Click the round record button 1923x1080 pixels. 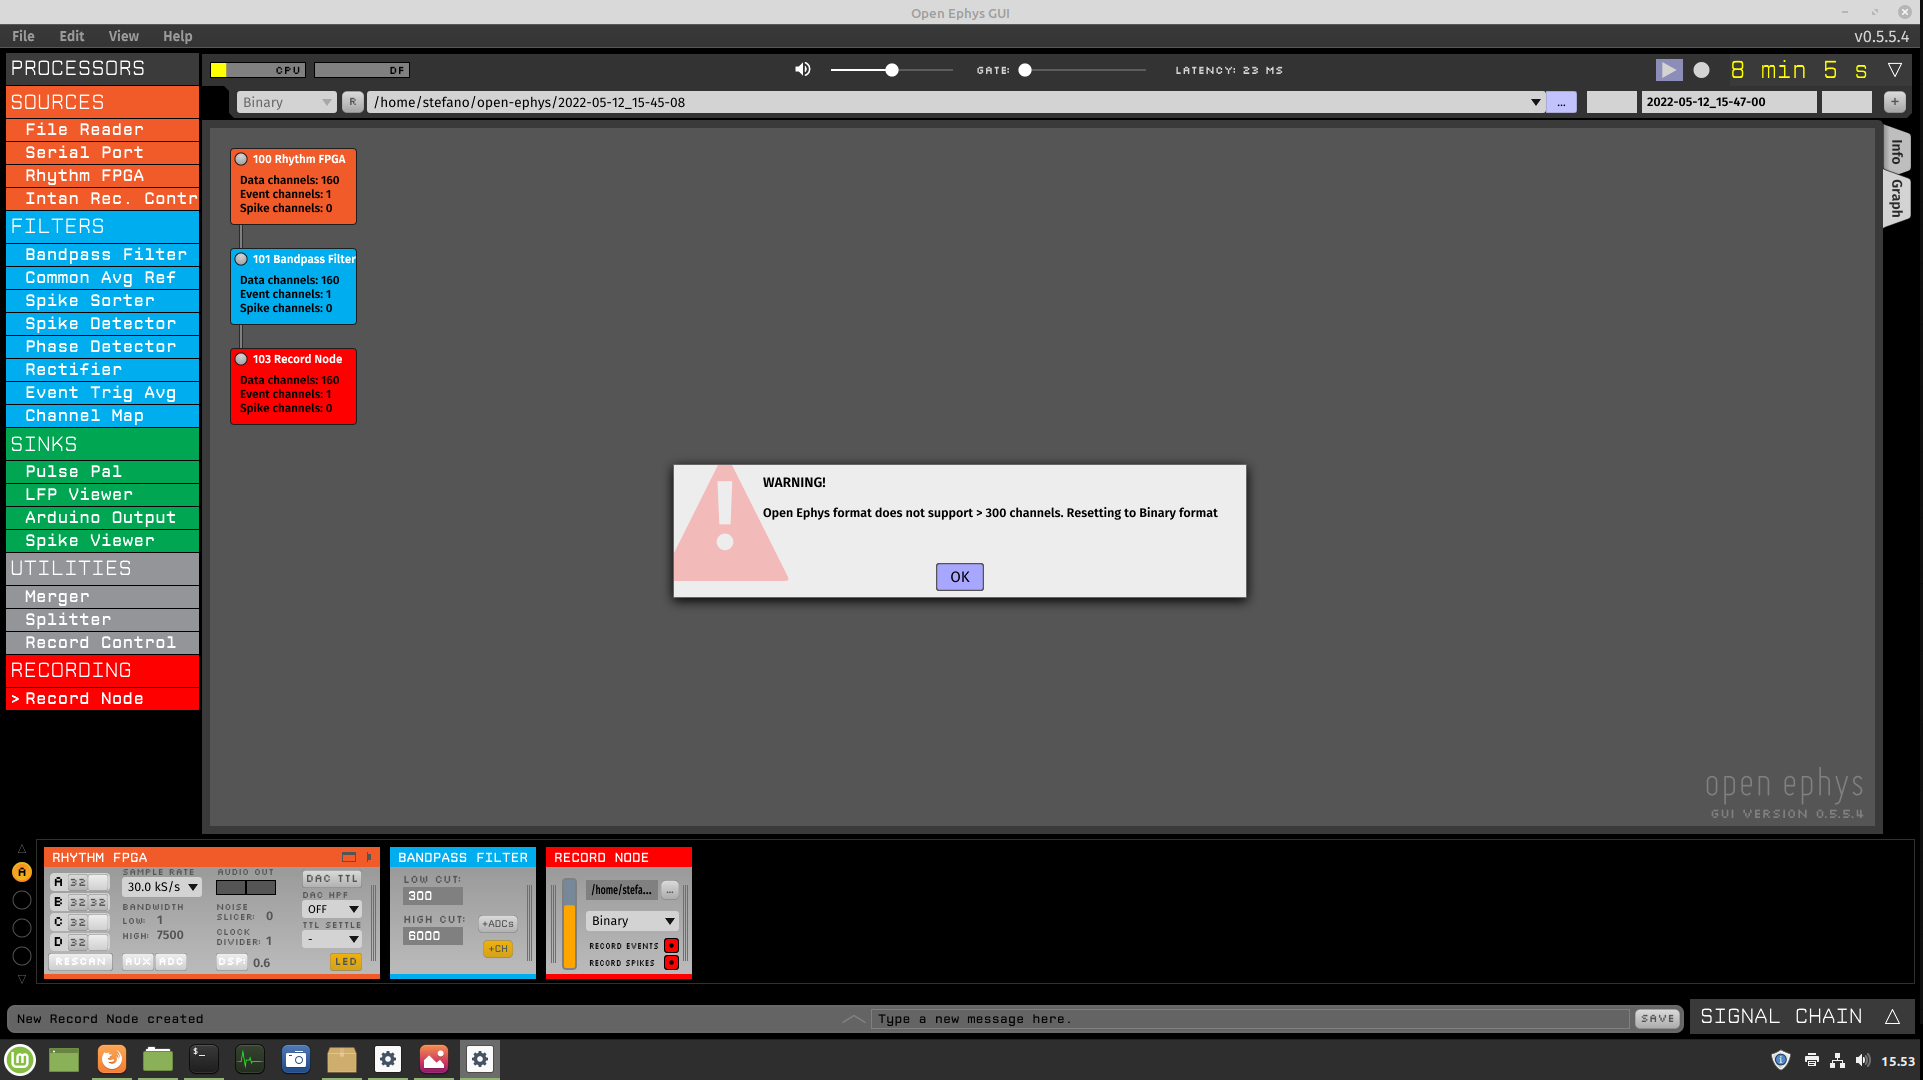(1701, 70)
